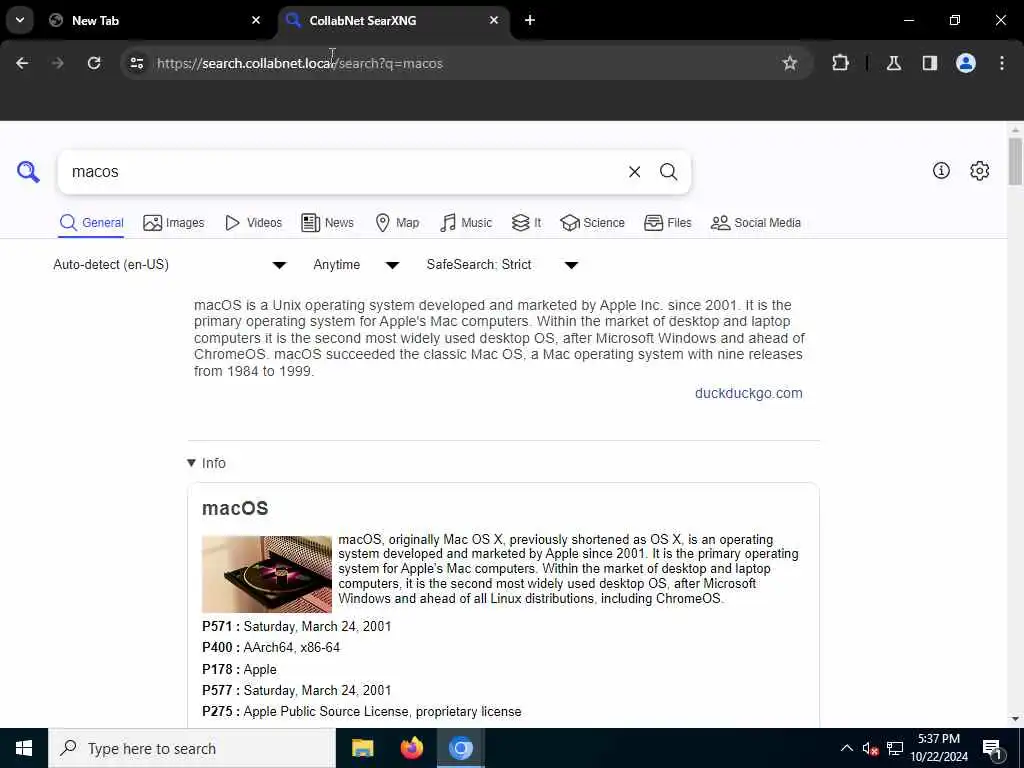The width and height of the screenshot is (1024, 768).
Task: Switch to the New Tab tab
Action: tap(155, 20)
